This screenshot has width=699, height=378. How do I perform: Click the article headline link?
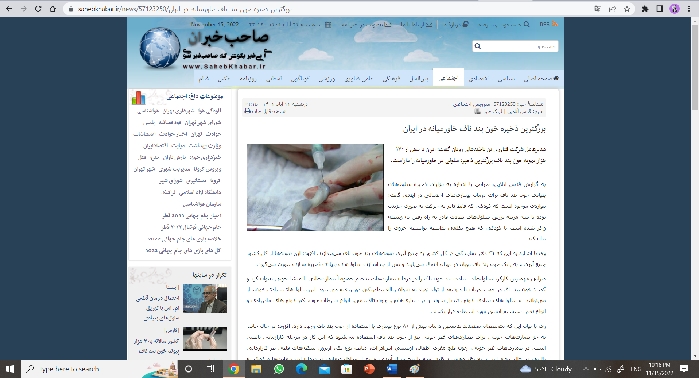click(x=474, y=129)
